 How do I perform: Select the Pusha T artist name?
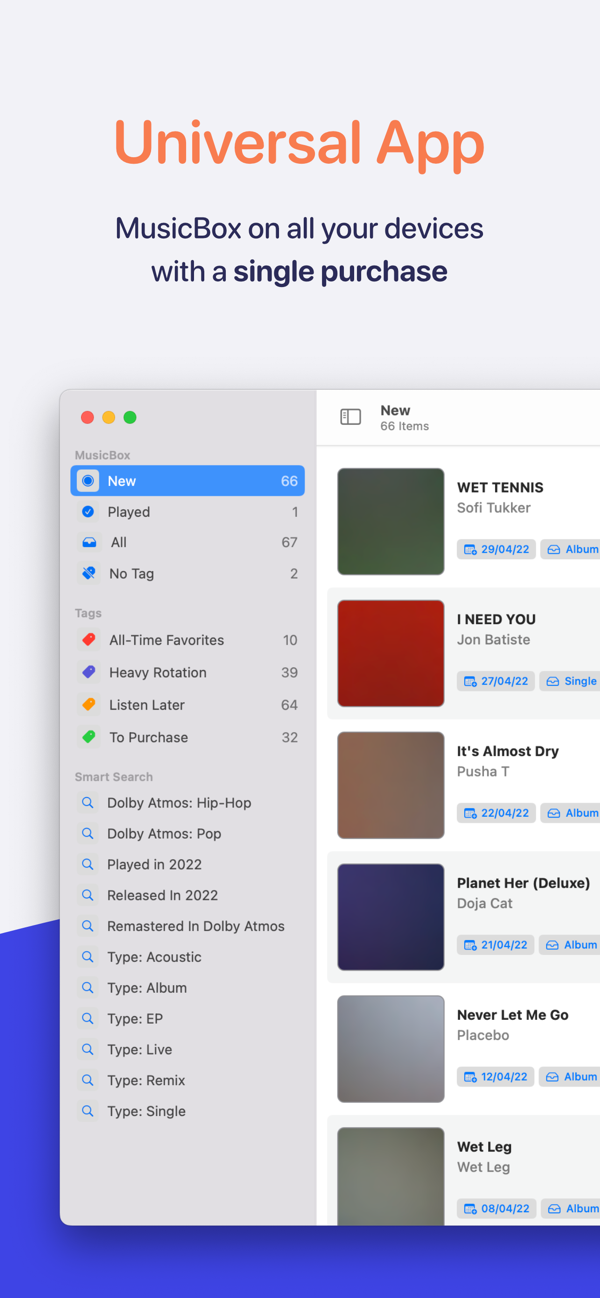[483, 772]
